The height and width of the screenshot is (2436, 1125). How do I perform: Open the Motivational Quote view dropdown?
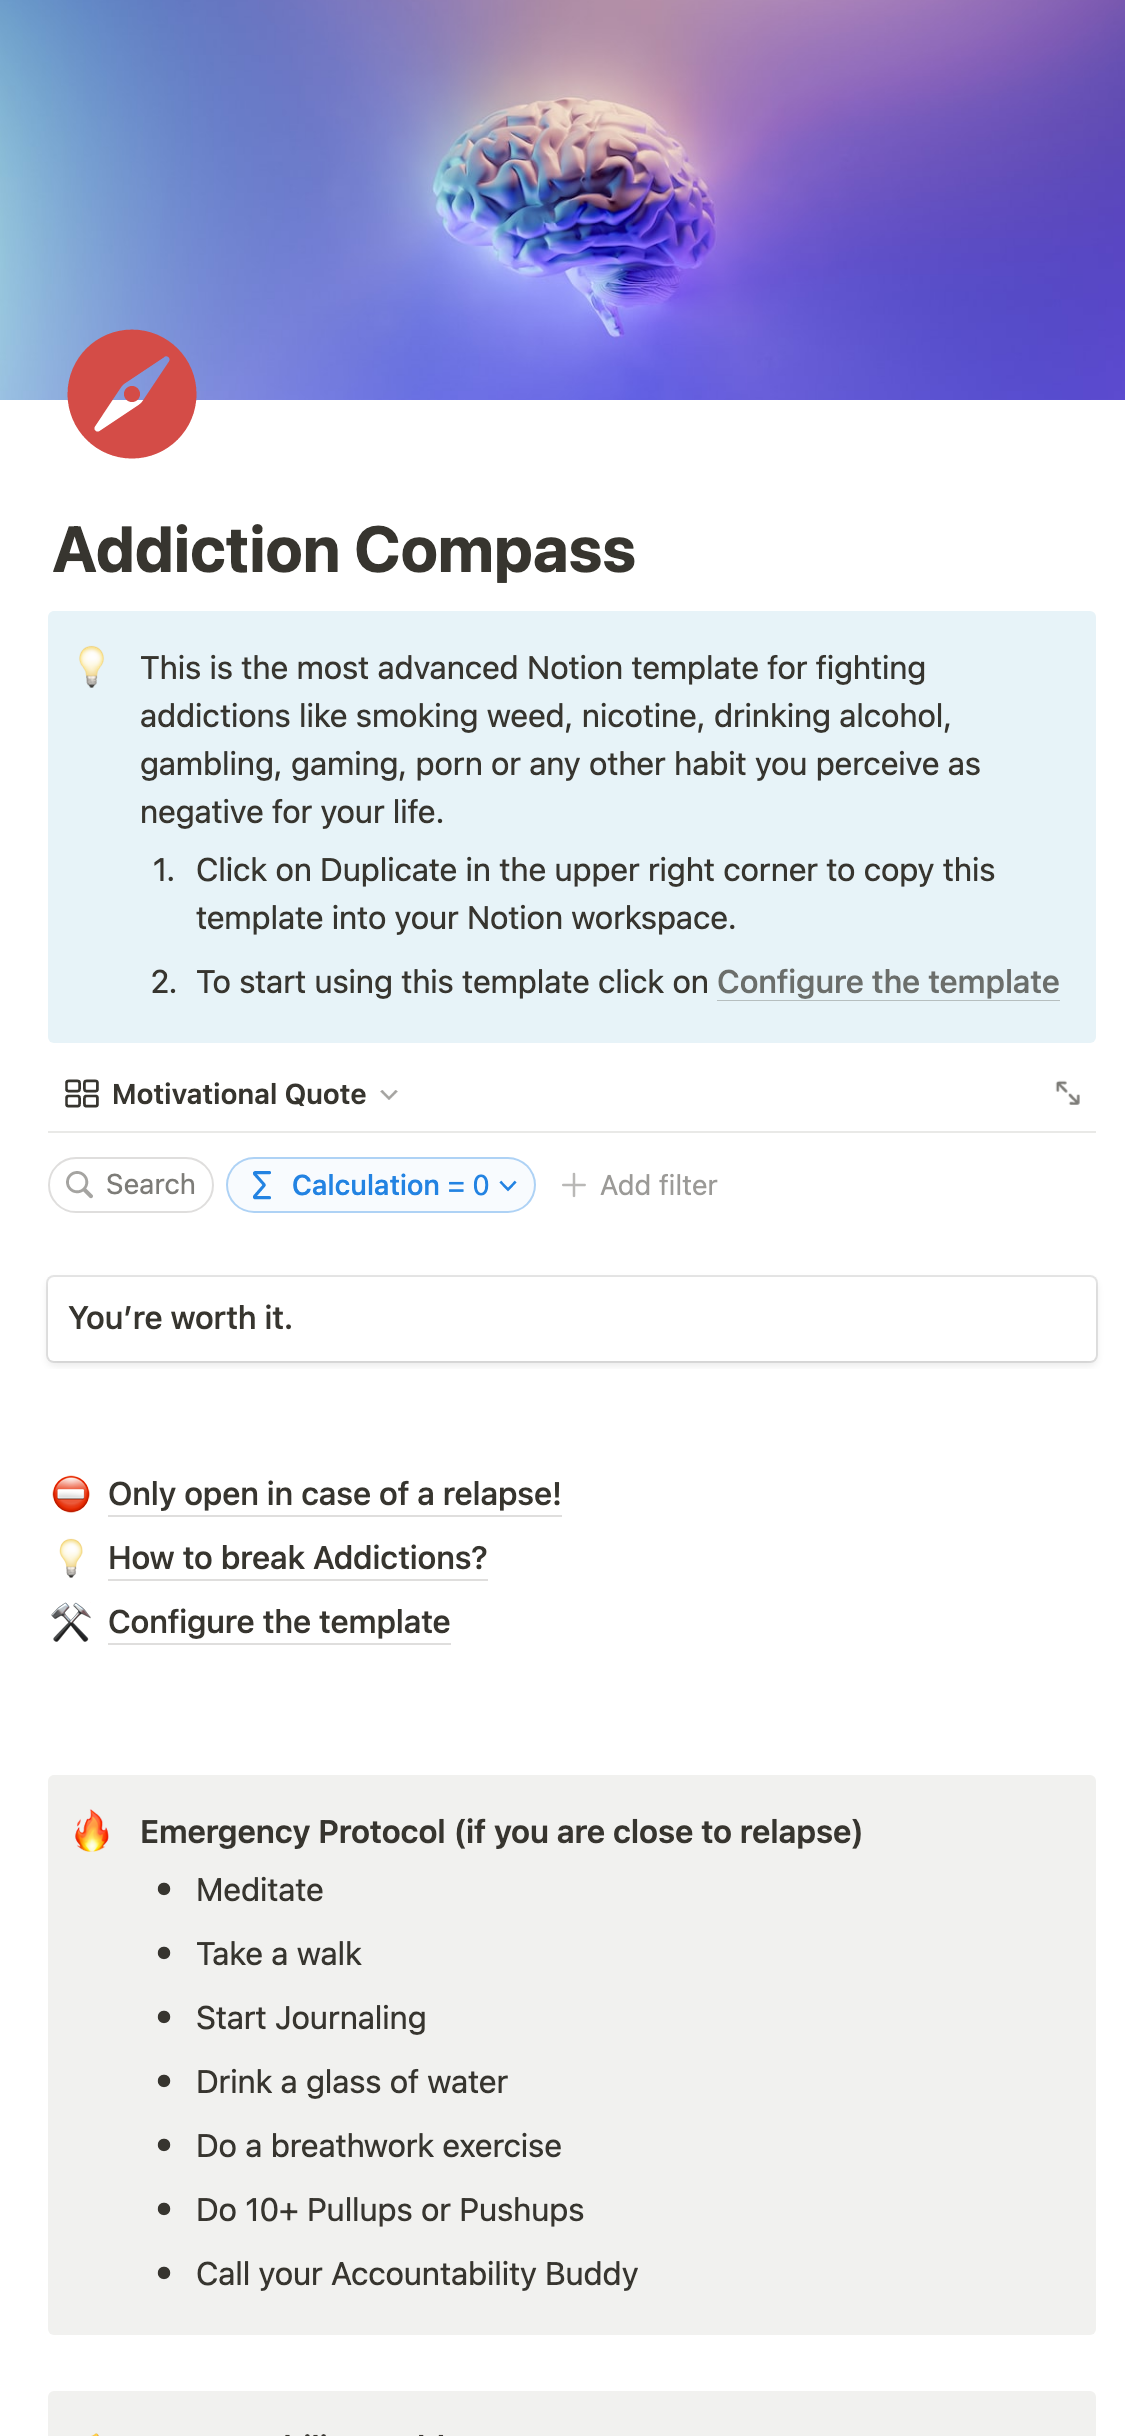[389, 1095]
